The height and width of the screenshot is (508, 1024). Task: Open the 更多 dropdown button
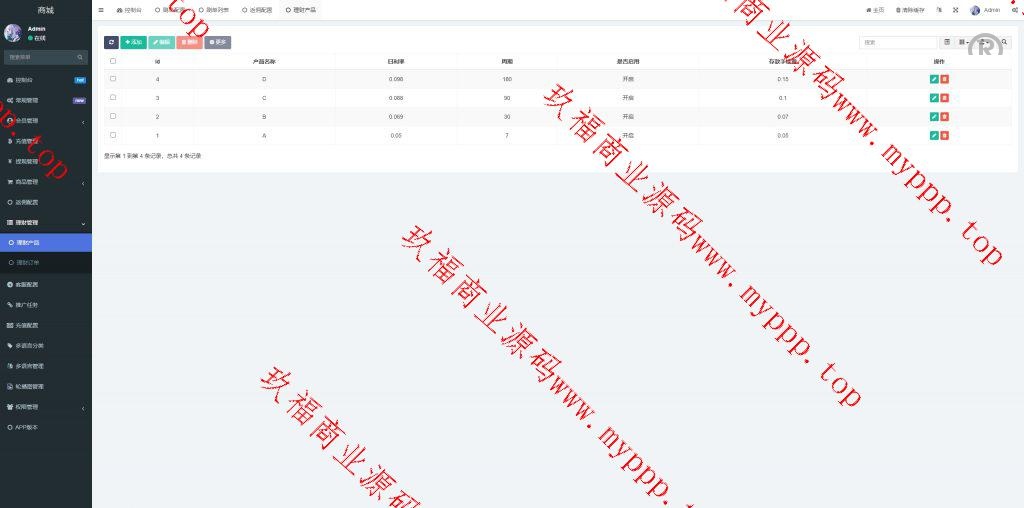click(x=218, y=42)
